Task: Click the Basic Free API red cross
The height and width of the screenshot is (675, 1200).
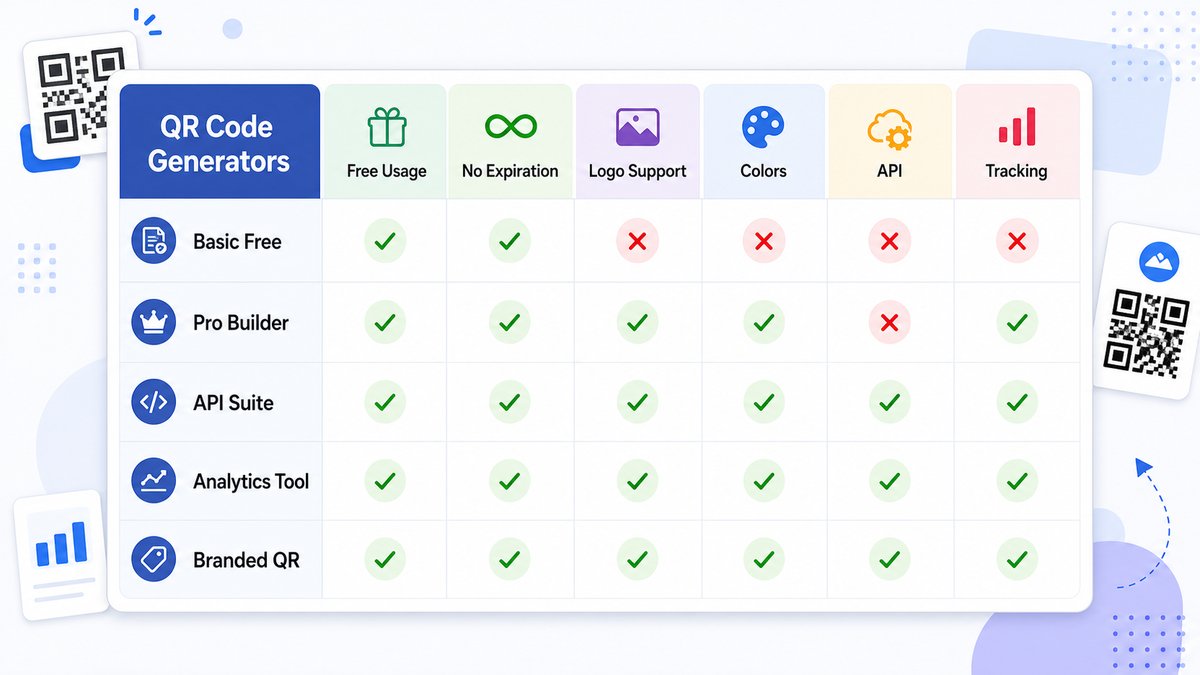Action: pos(889,242)
